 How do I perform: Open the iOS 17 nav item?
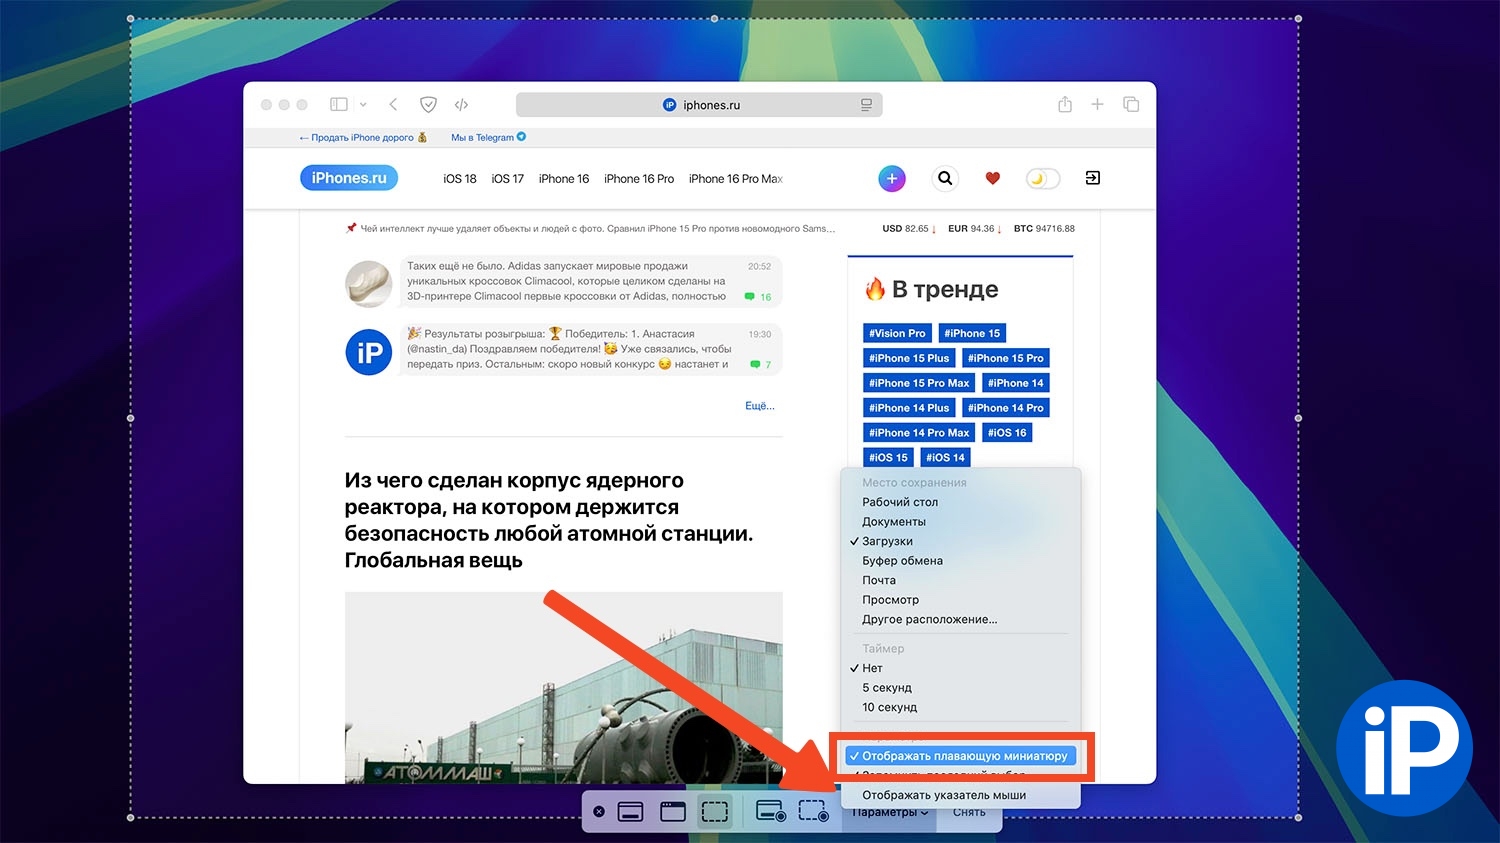[508, 179]
